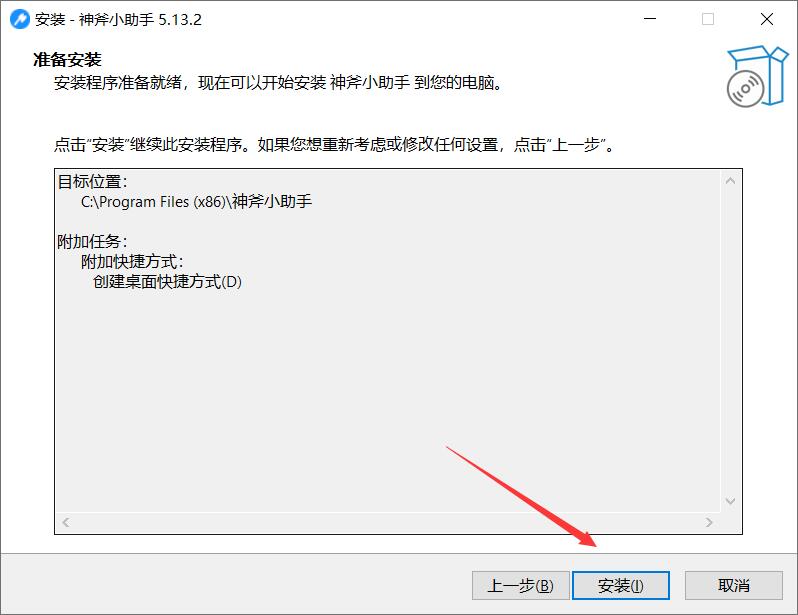Start installation with the 安装(I) button

tap(620, 585)
